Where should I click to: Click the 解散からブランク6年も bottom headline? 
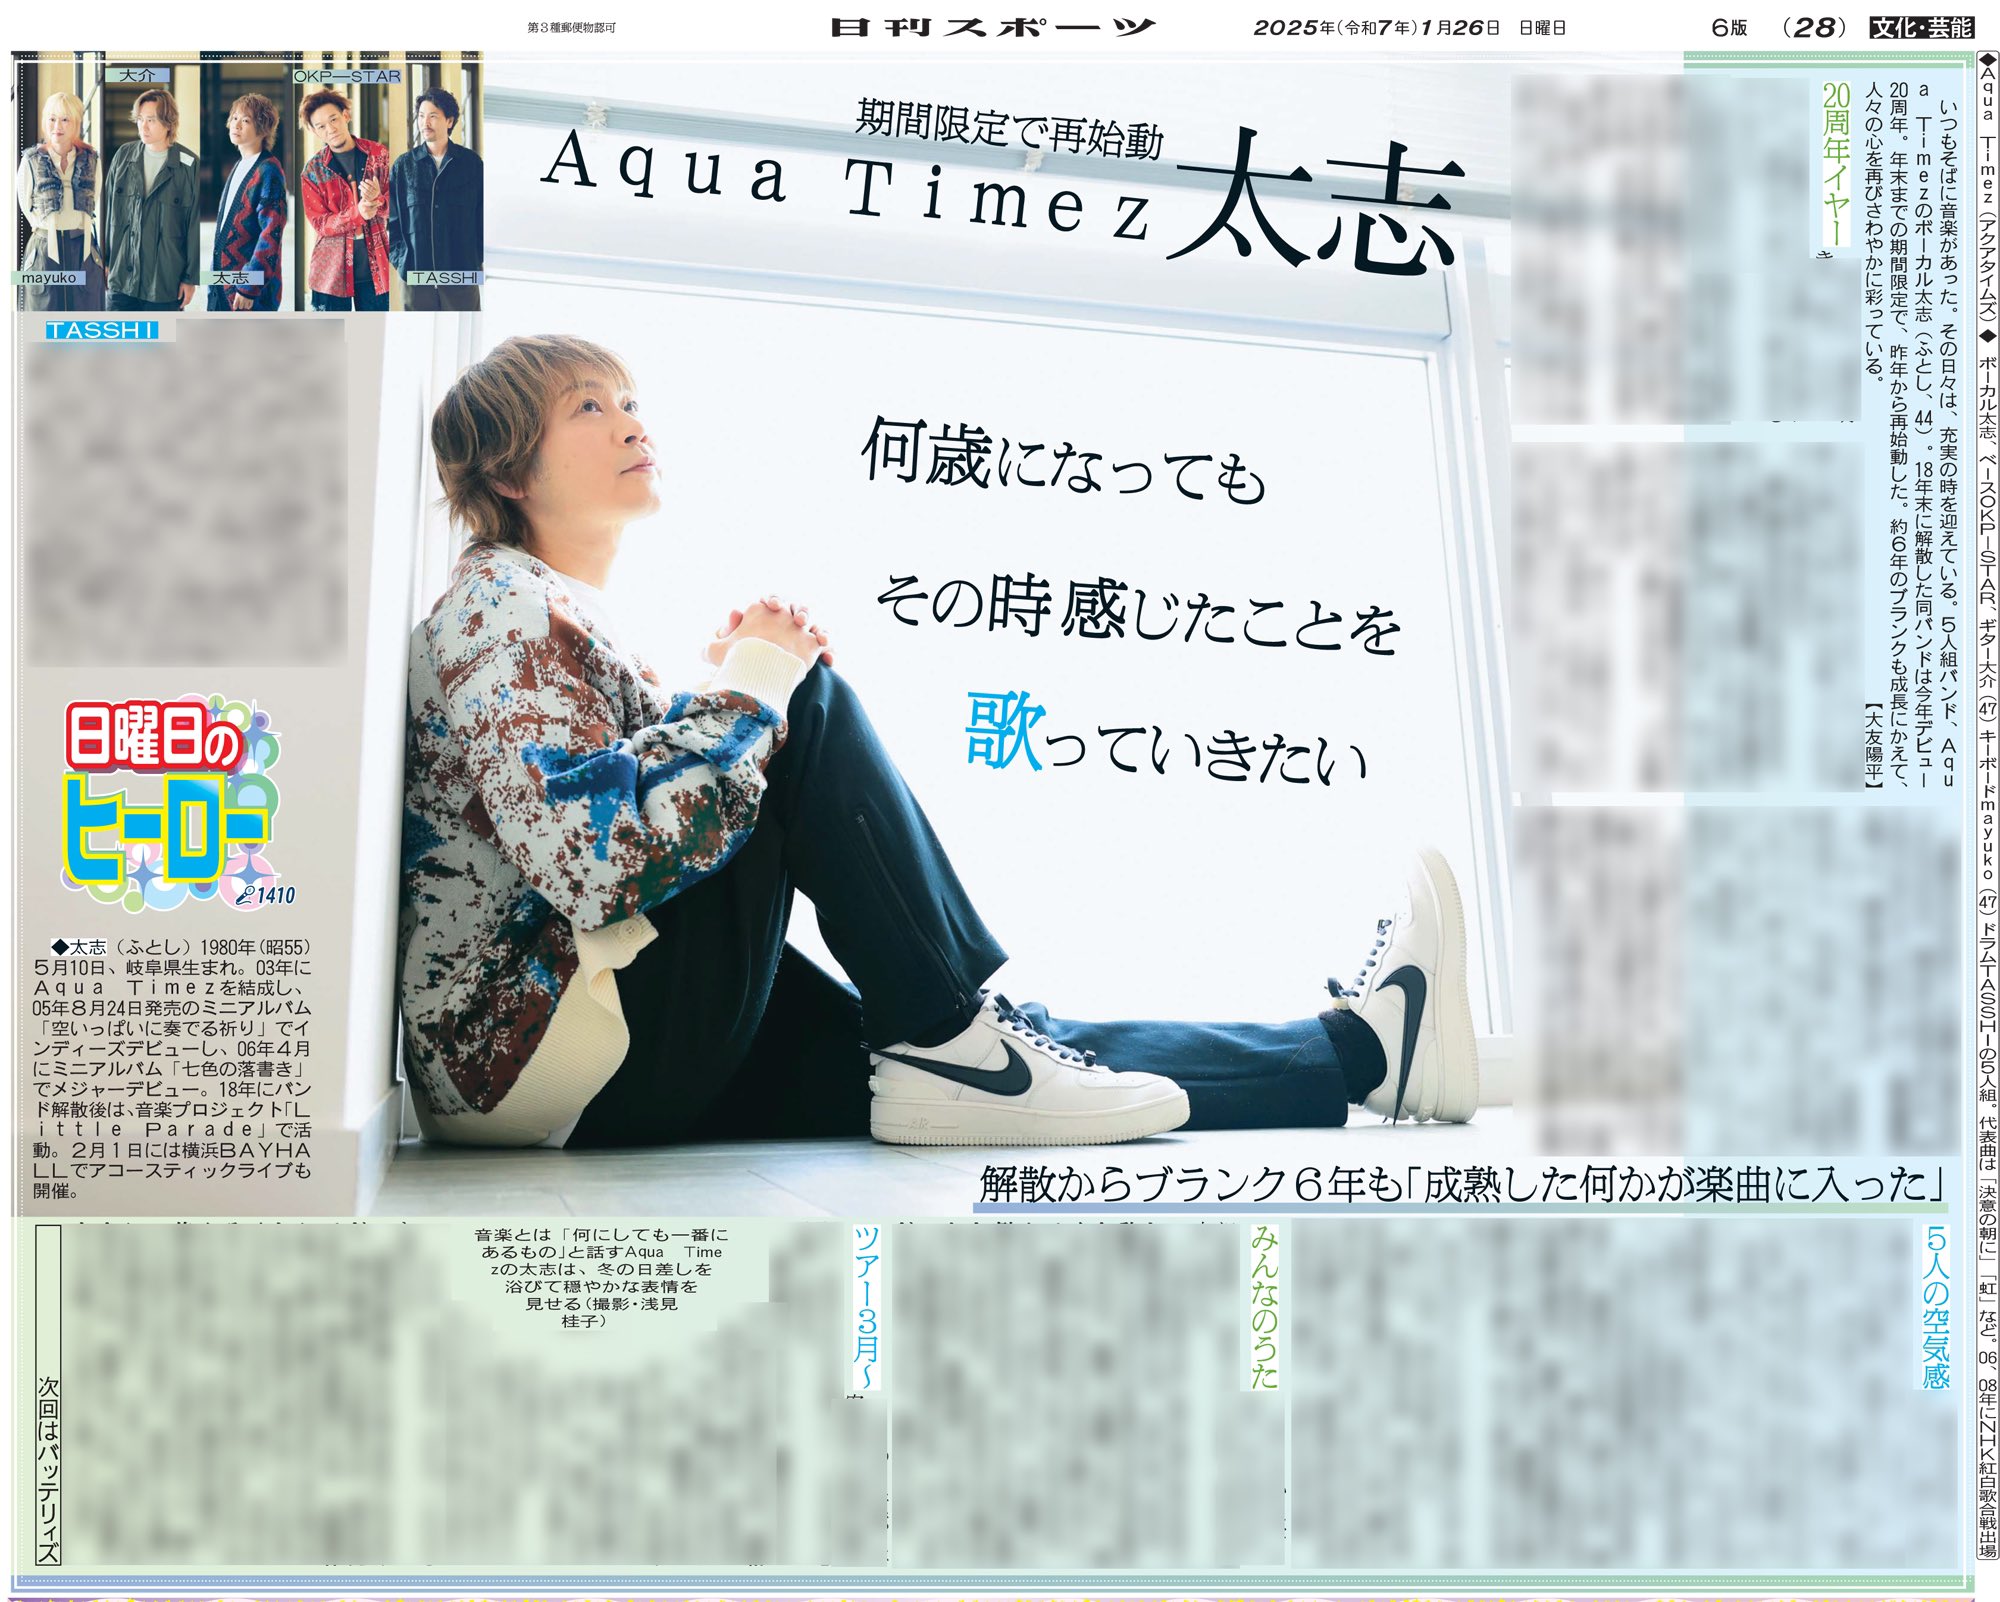(1461, 1183)
